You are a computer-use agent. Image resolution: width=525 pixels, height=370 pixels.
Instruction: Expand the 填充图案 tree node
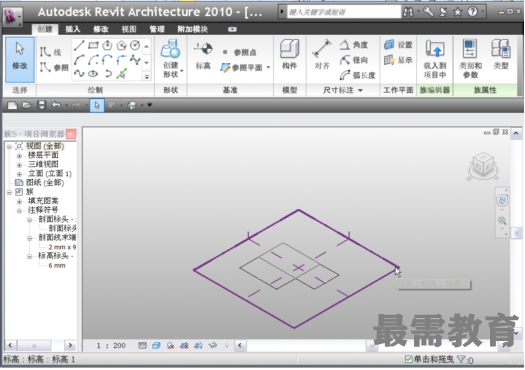tap(19, 201)
